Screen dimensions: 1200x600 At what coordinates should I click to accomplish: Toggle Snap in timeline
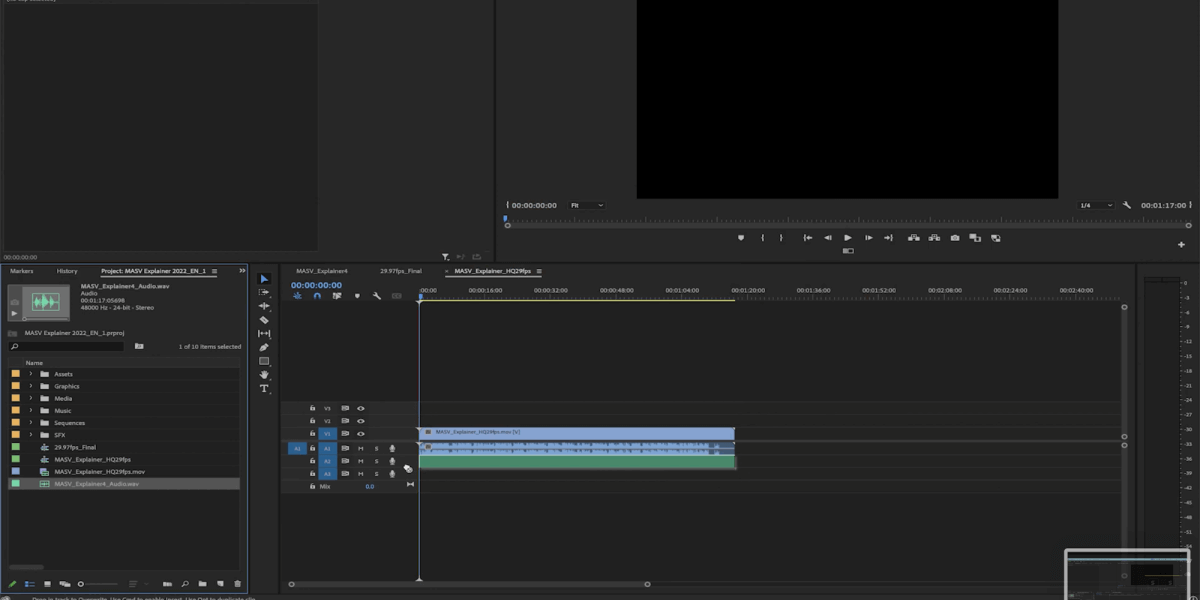coord(317,296)
